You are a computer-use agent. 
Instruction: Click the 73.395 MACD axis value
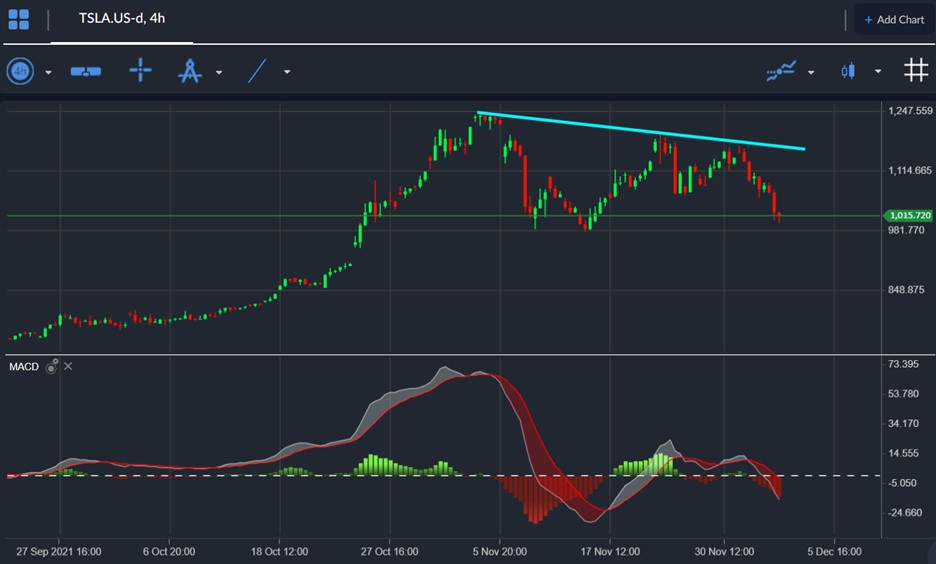(903, 364)
